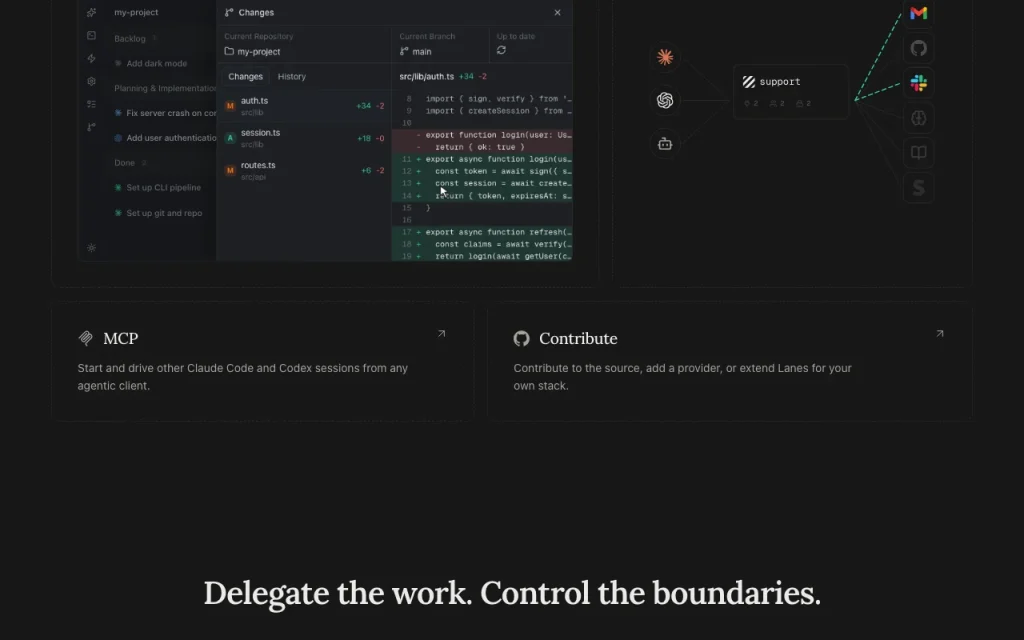Expand the Planning & Implementation section
Image resolution: width=1024 pixels, height=640 pixels.
click(x=165, y=88)
